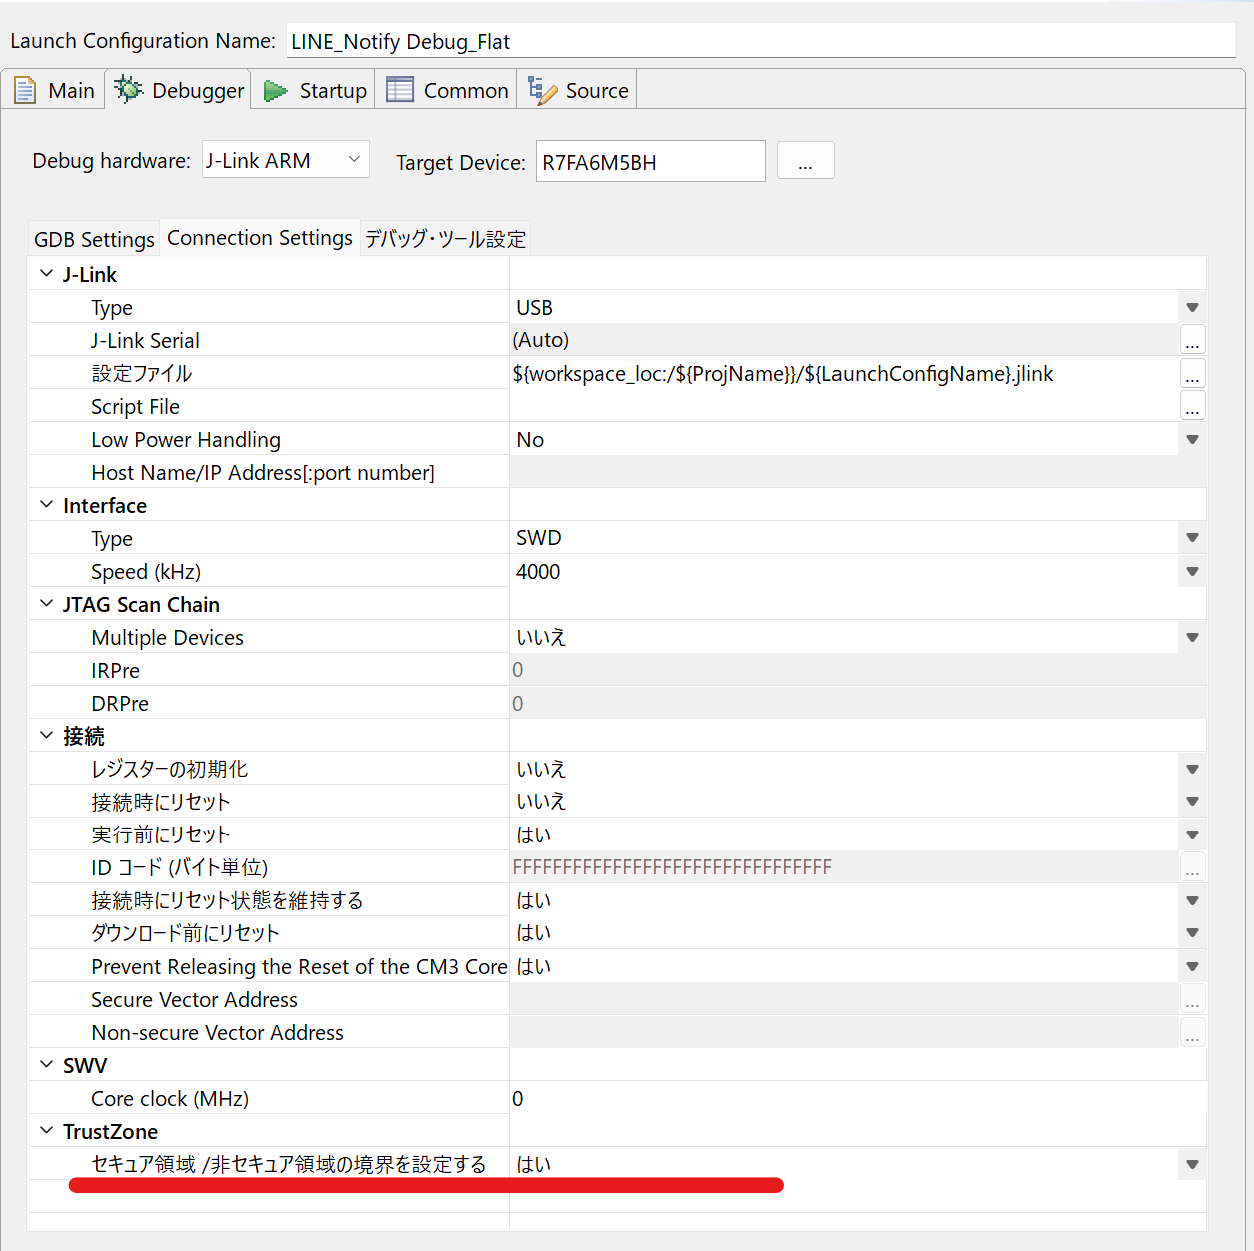Screen dimensions: 1254x1251
Task: Open the セキュア領域 boundary setting dropdown arrow
Action: click(1192, 1164)
